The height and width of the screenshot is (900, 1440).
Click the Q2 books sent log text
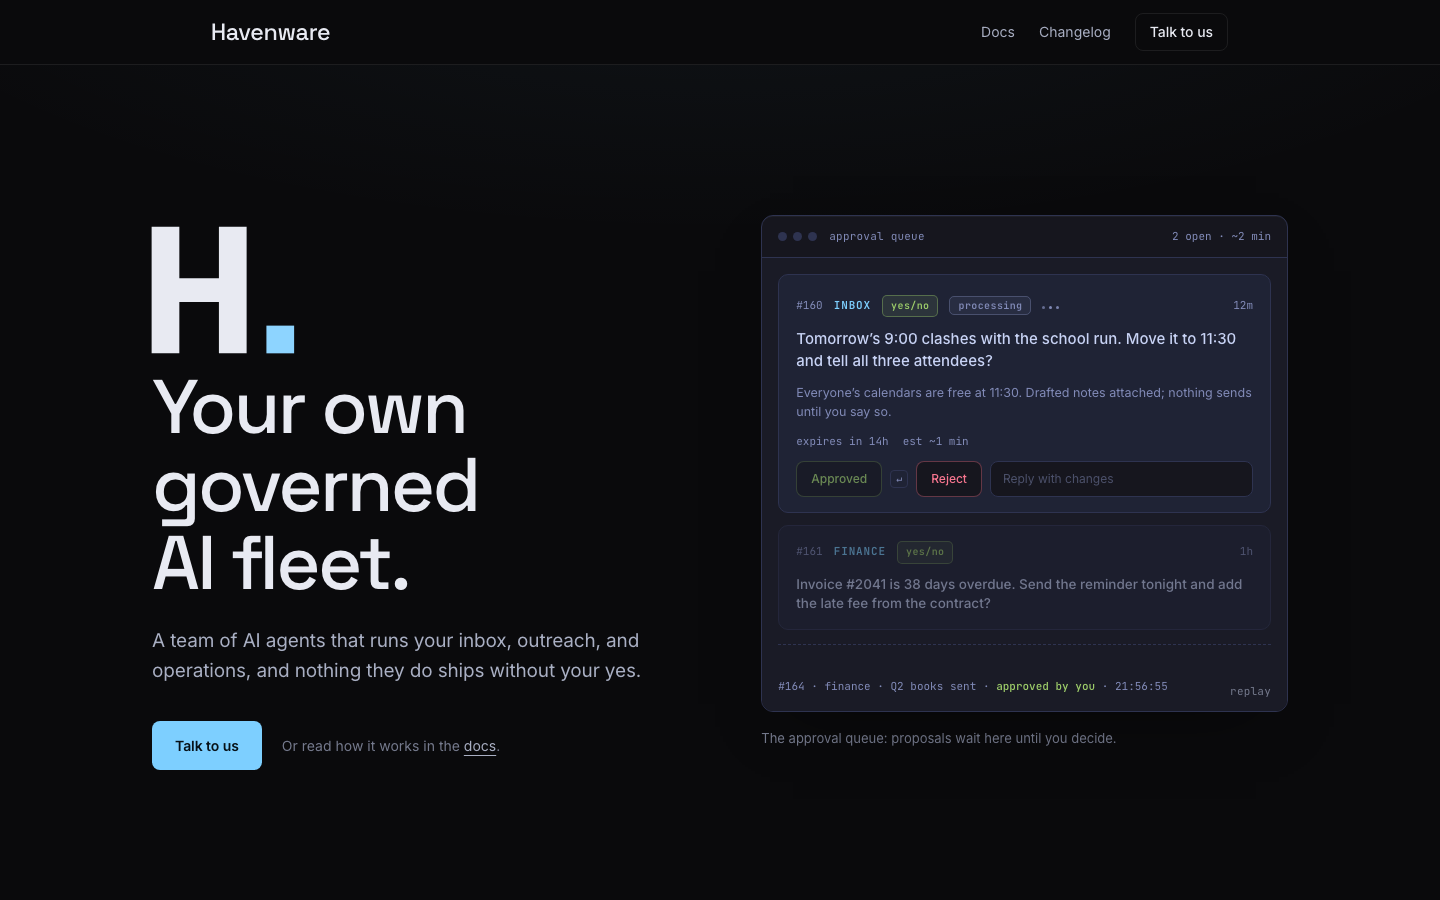[x=933, y=687]
